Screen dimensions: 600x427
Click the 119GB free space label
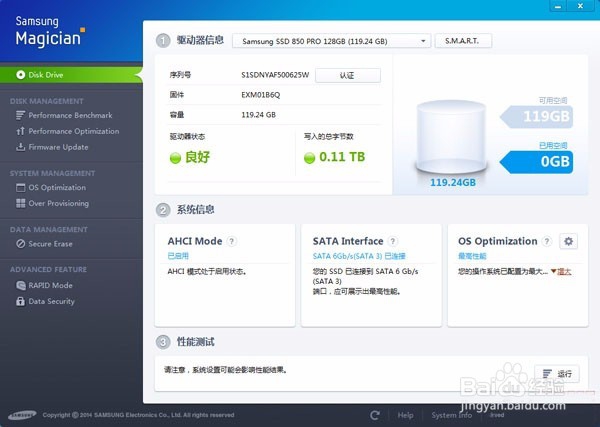537,117
